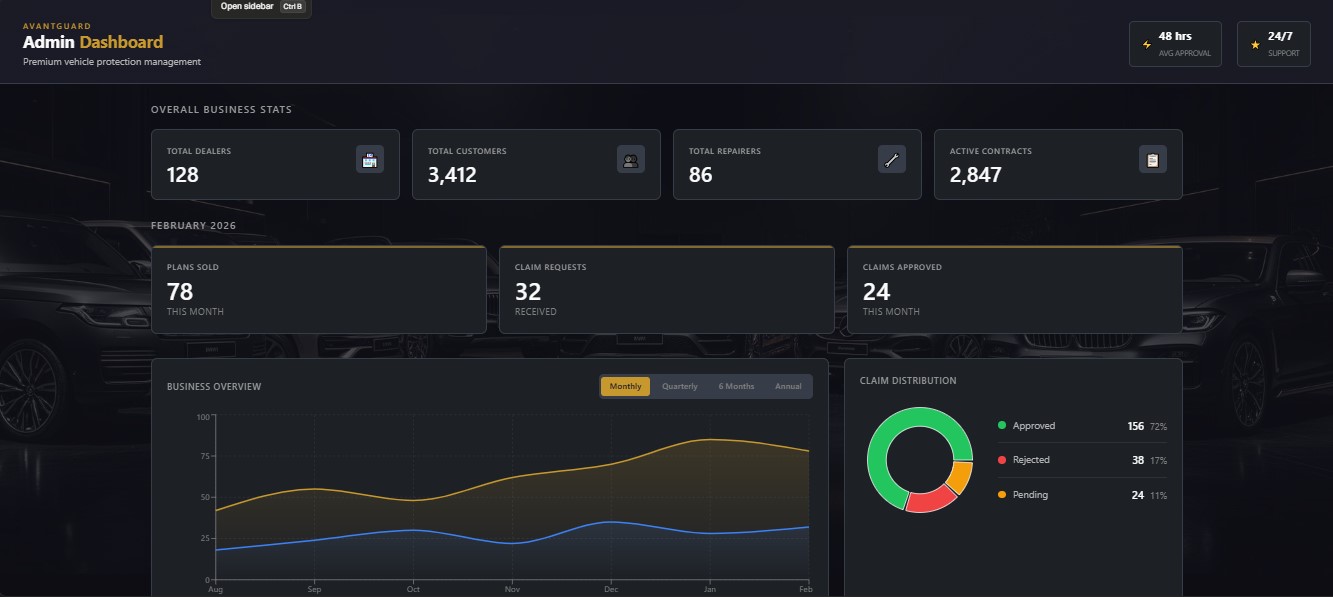Click the Nov label on chart axis
This screenshot has height=597, width=1333.
pos(512,589)
